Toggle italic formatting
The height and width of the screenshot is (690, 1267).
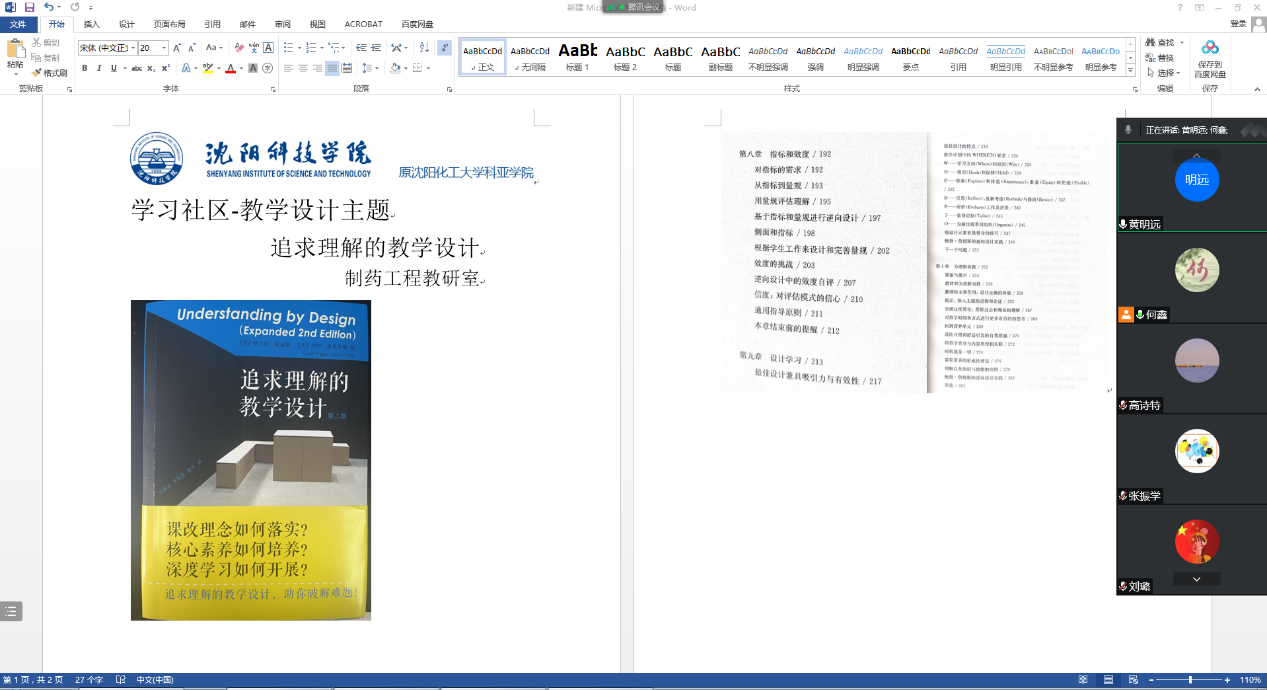tap(99, 68)
